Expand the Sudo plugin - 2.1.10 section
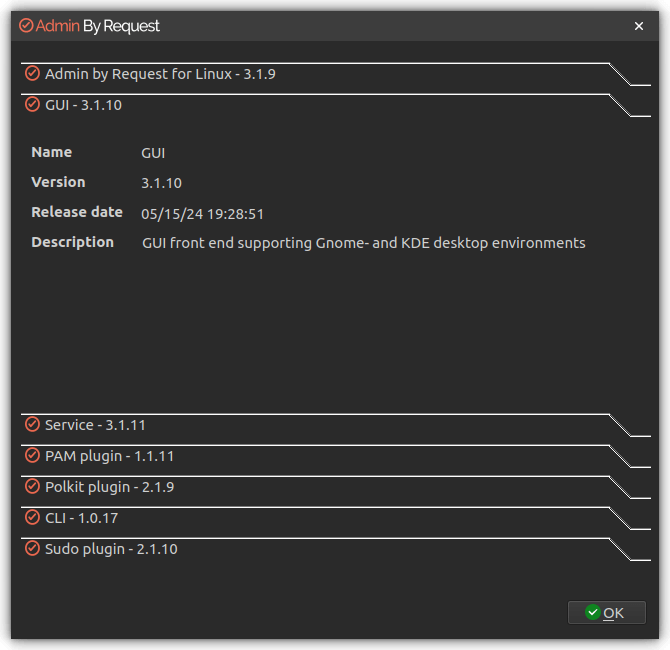Image resolution: width=670 pixels, height=650 pixels. pyautogui.click(x=336, y=549)
